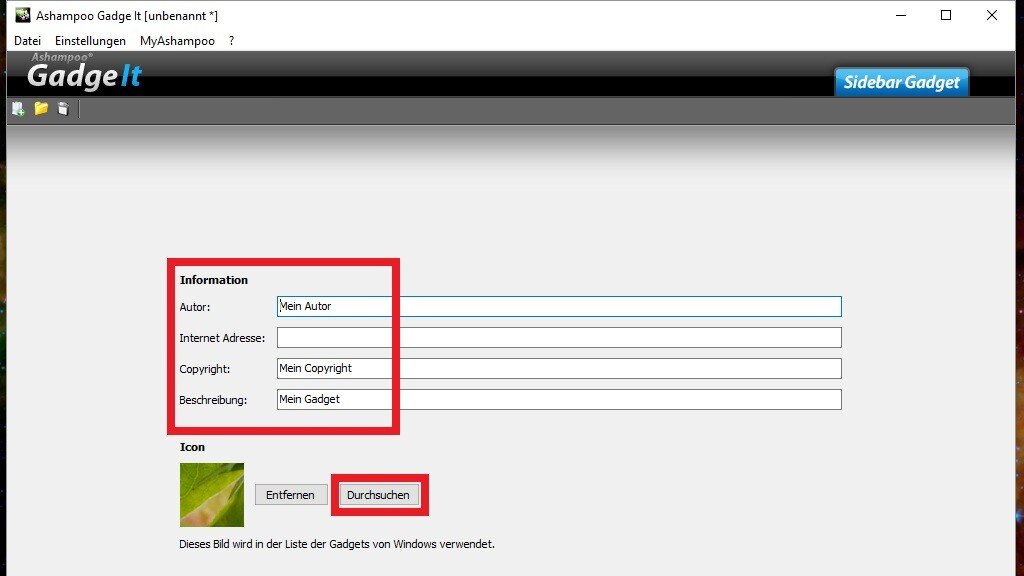
Task: Select the Copyright text field
Action: [x=560, y=368]
